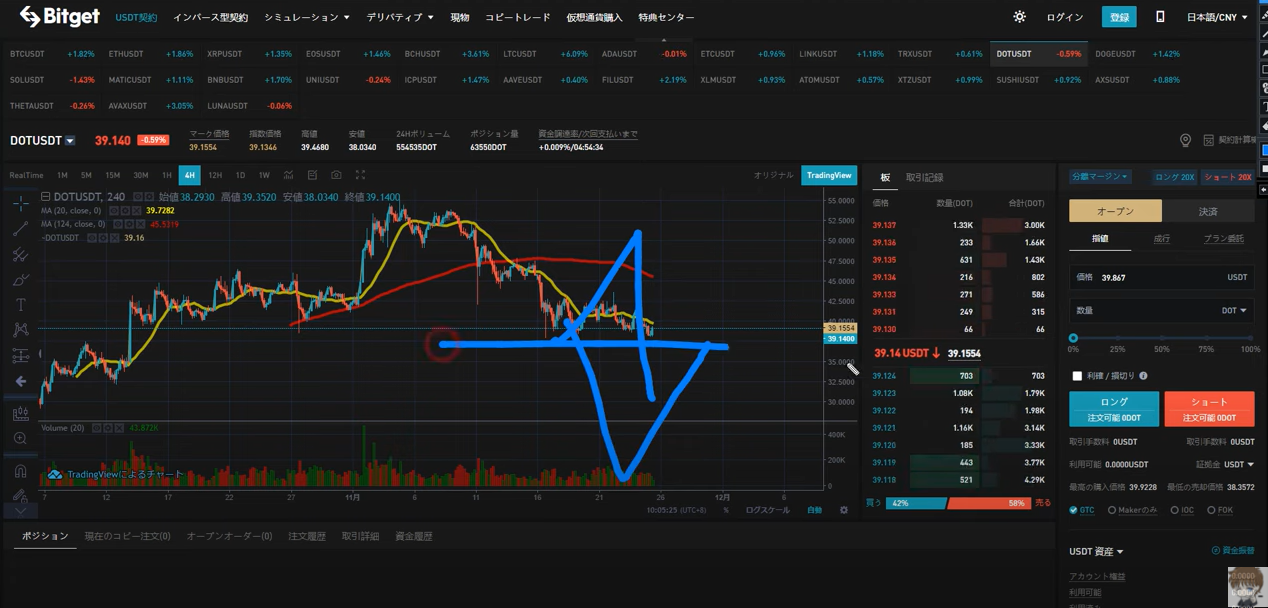Click the 50% mark on quantity slider
Screen dimensions: 1268x608
[x=1161, y=338]
